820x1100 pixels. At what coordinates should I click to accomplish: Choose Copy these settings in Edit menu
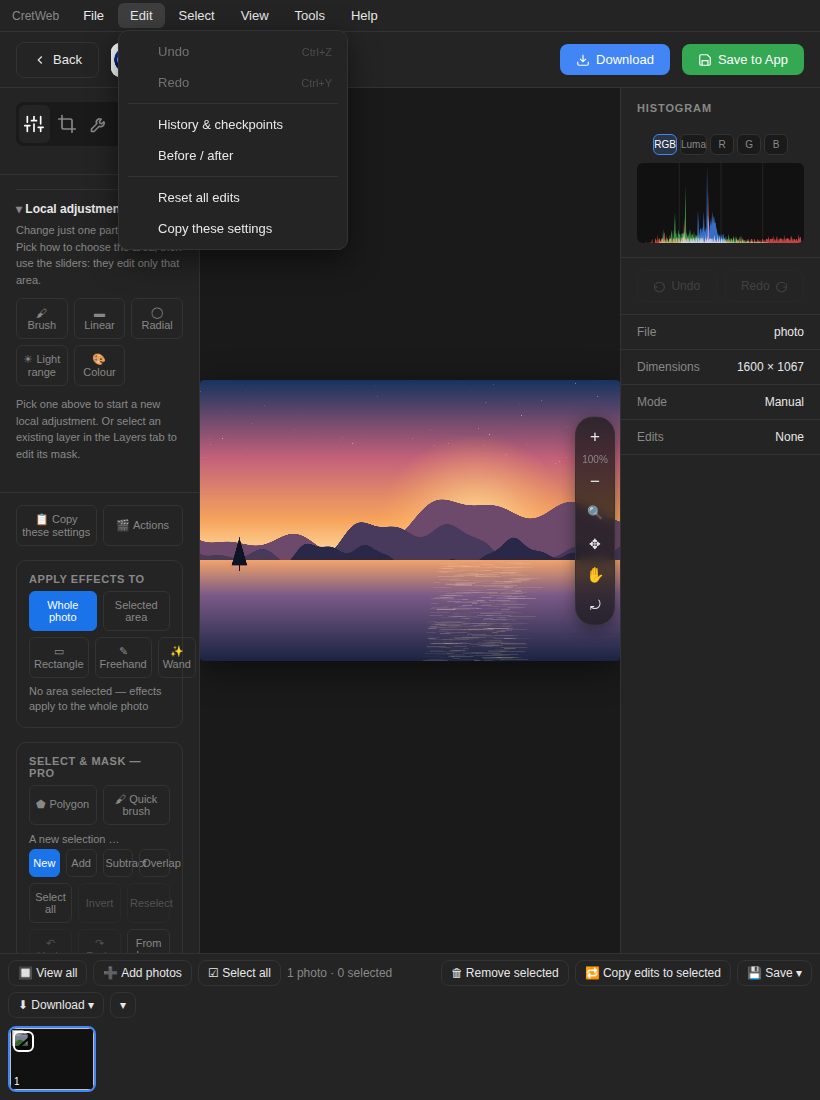[233, 229]
